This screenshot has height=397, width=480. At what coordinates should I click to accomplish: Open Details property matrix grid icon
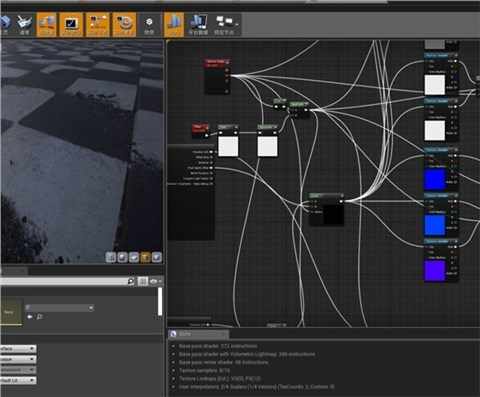pyautogui.click(x=143, y=281)
